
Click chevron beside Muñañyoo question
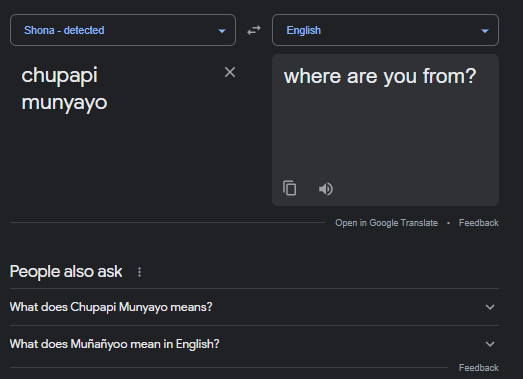tap(490, 344)
